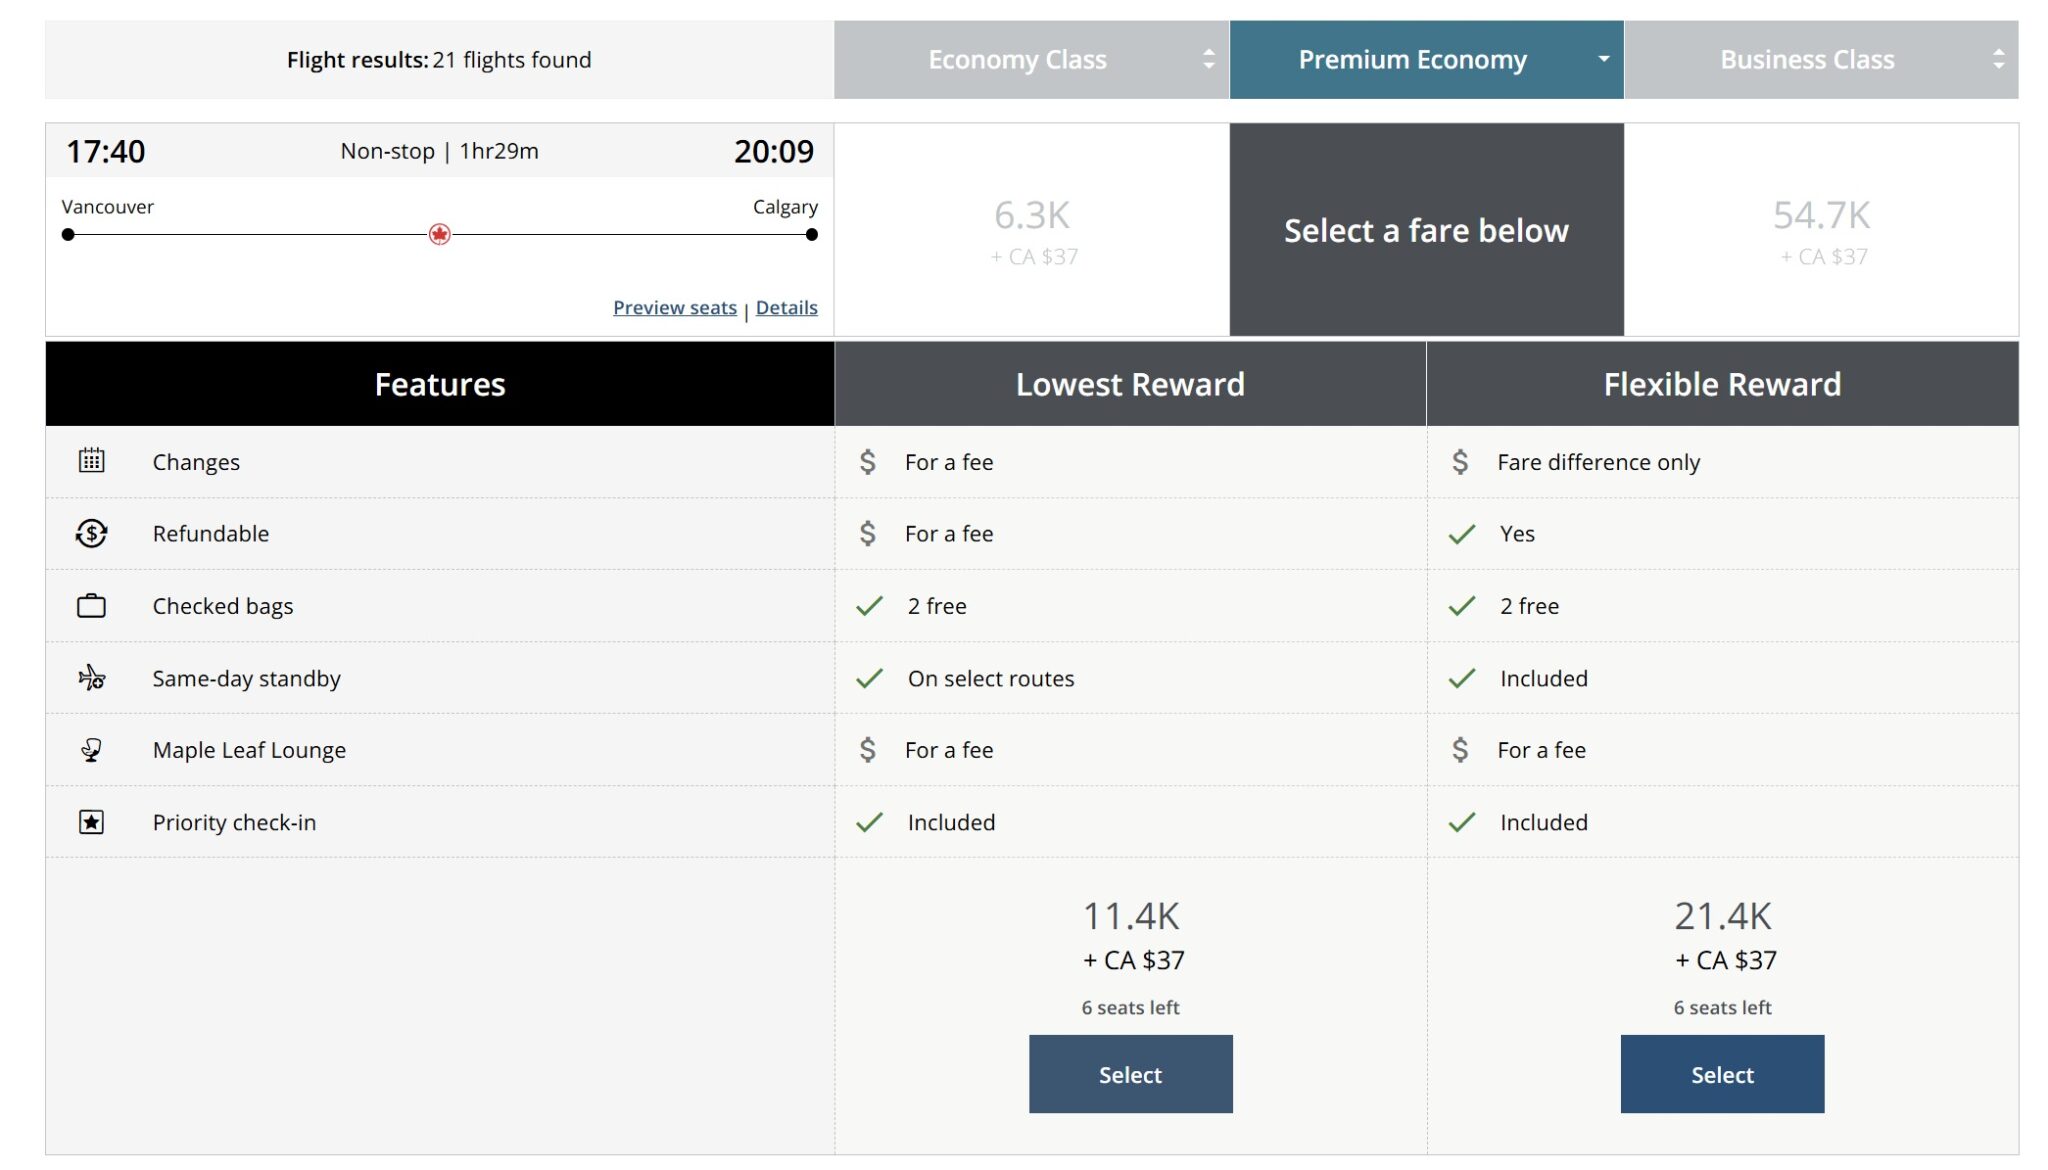Click the Changes calendar icon
The width and height of the screenshot is (2048, 1170).
click(91, 461)
